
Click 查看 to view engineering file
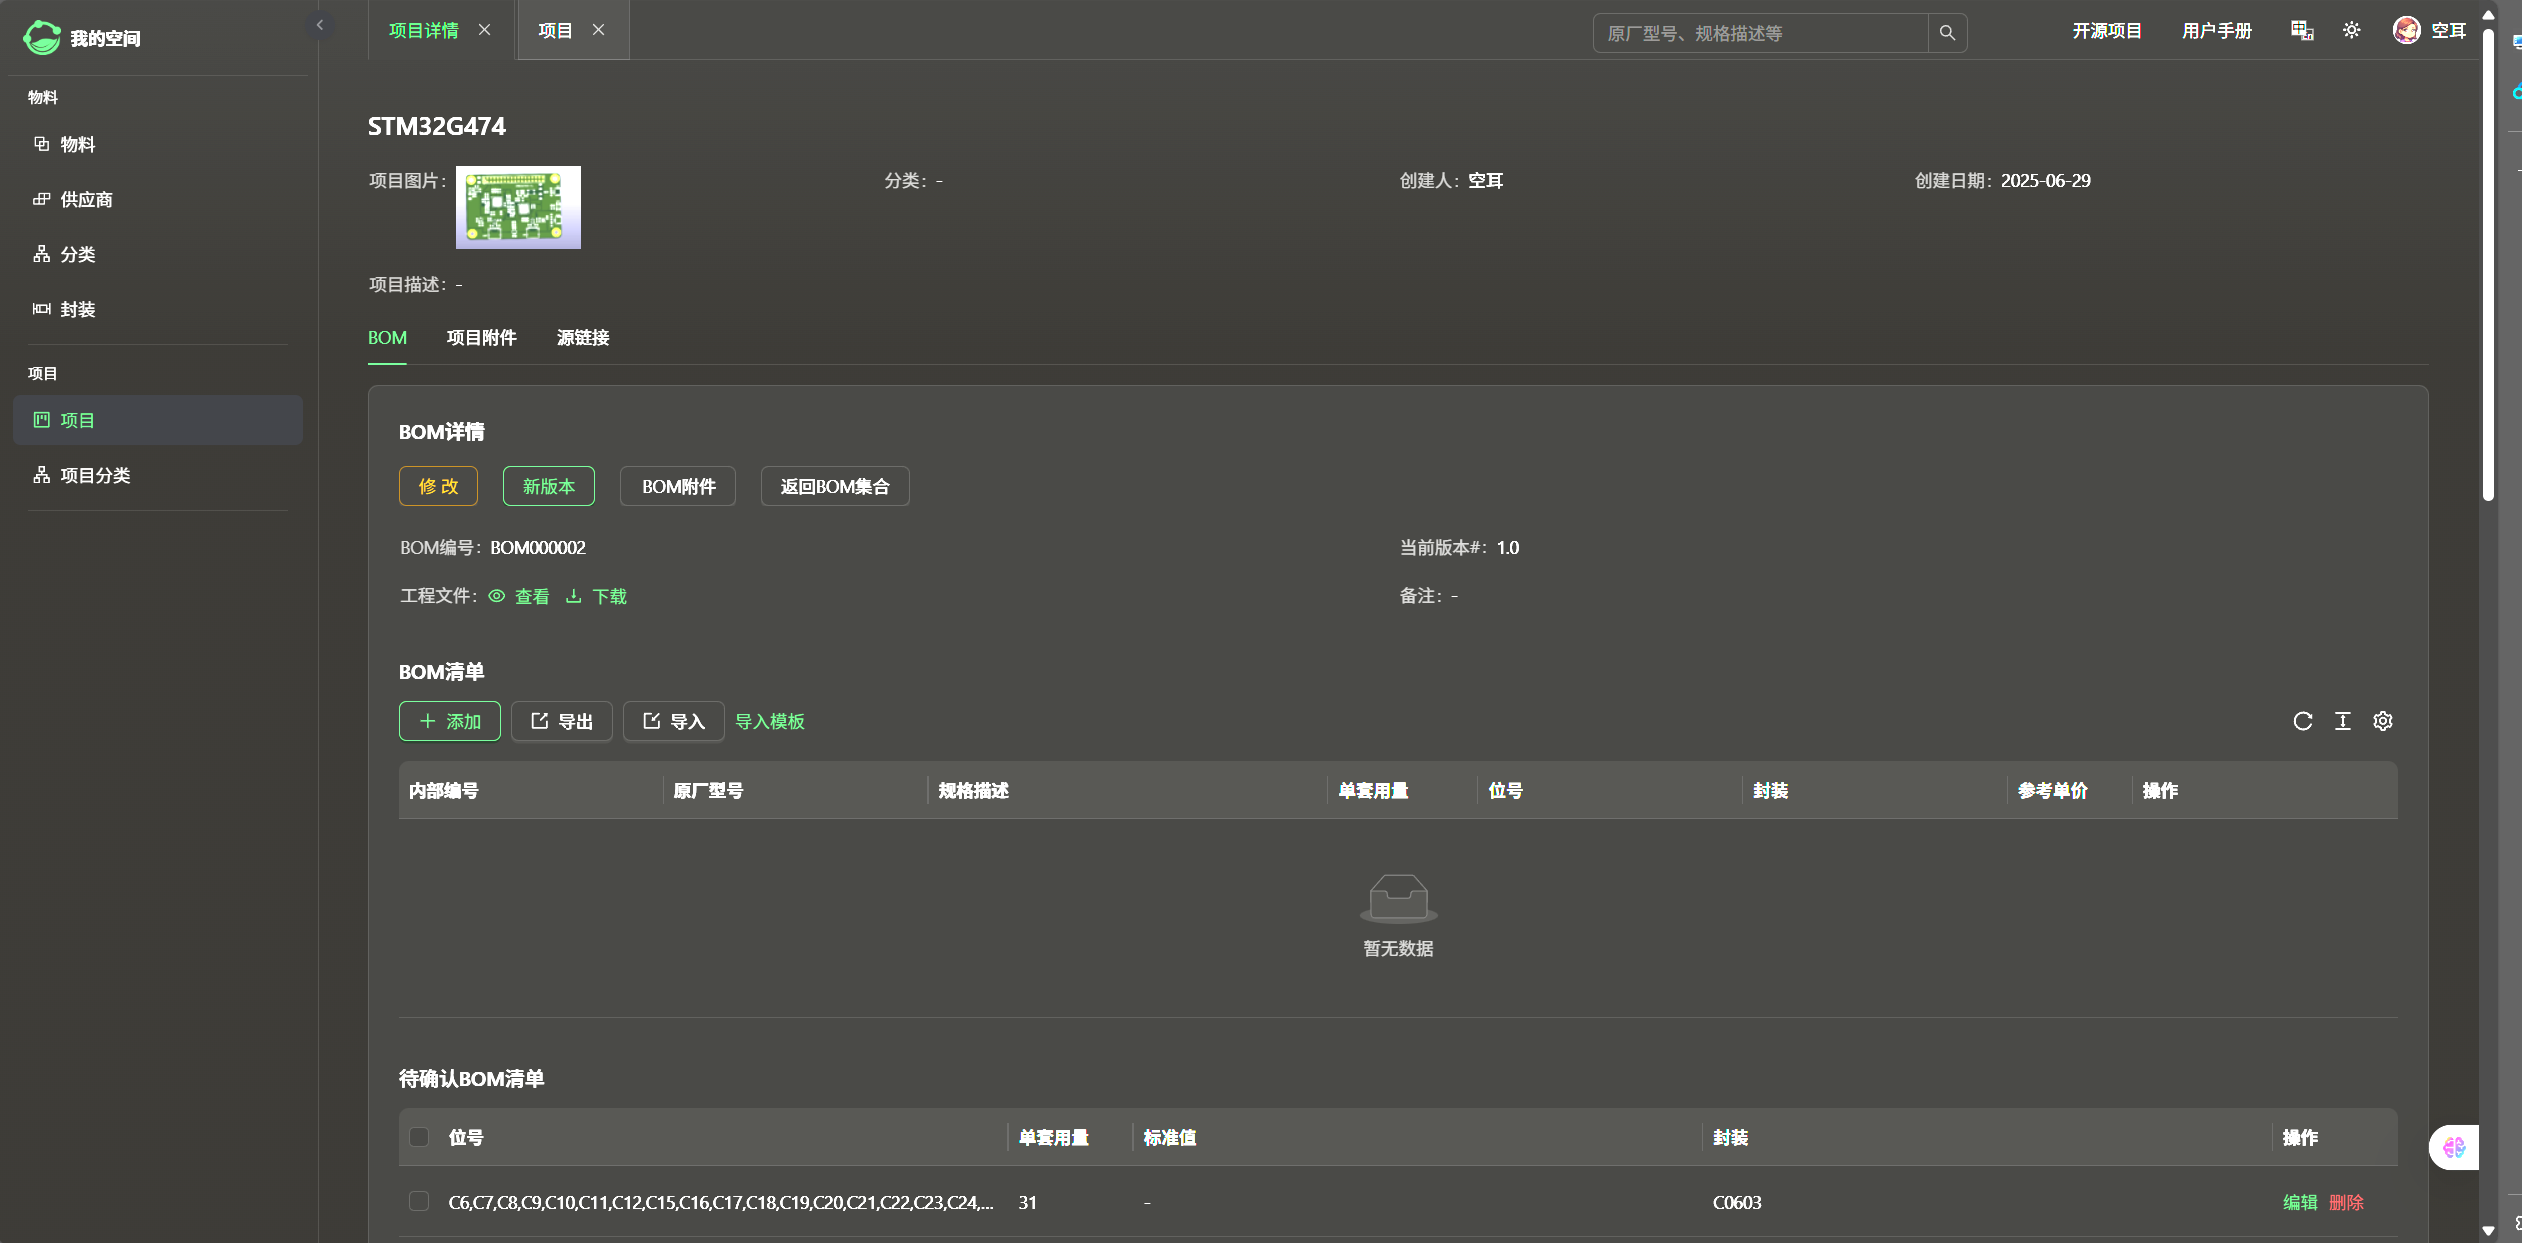coord(519,596)
